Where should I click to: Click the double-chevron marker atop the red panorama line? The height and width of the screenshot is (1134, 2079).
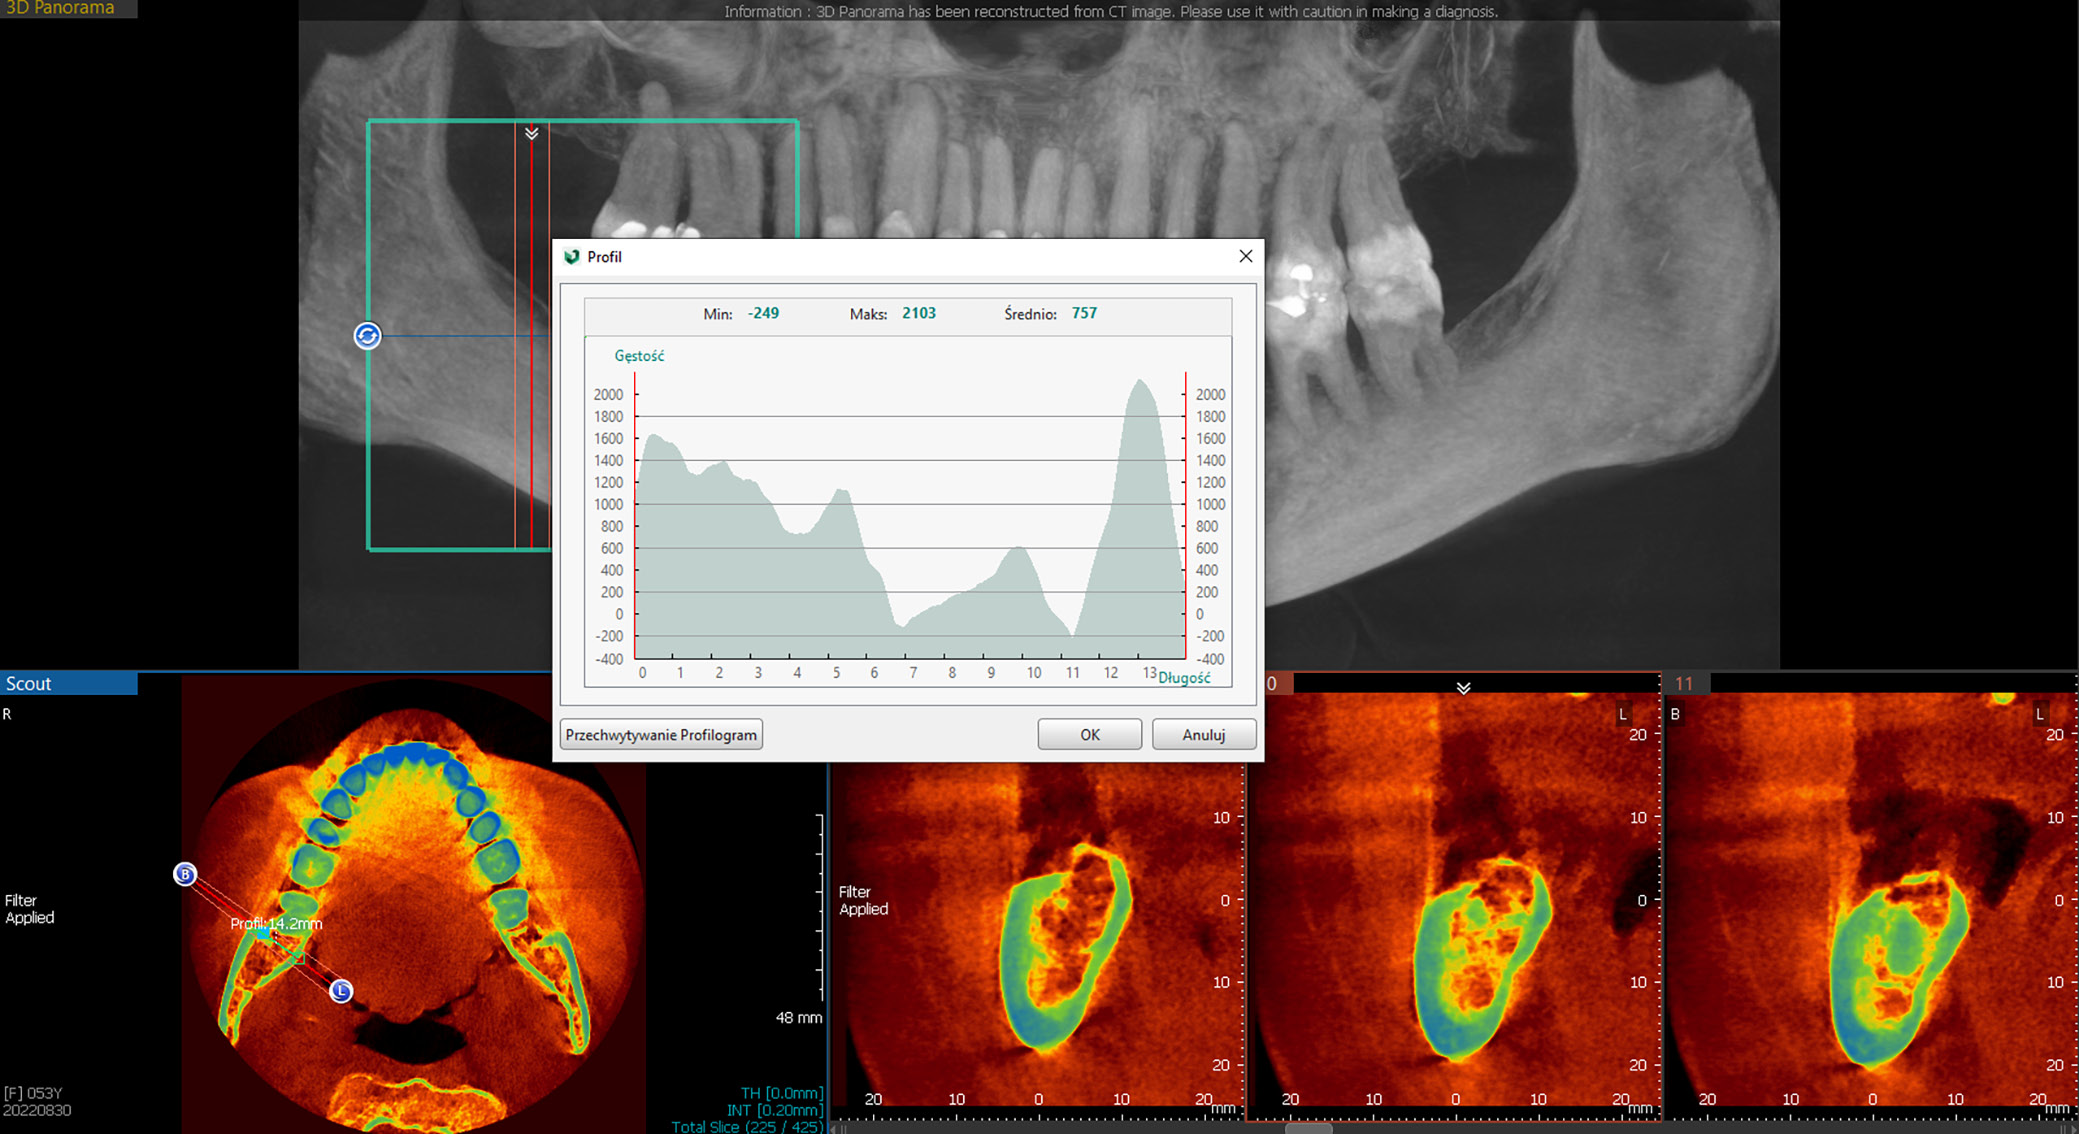point(532,133)
